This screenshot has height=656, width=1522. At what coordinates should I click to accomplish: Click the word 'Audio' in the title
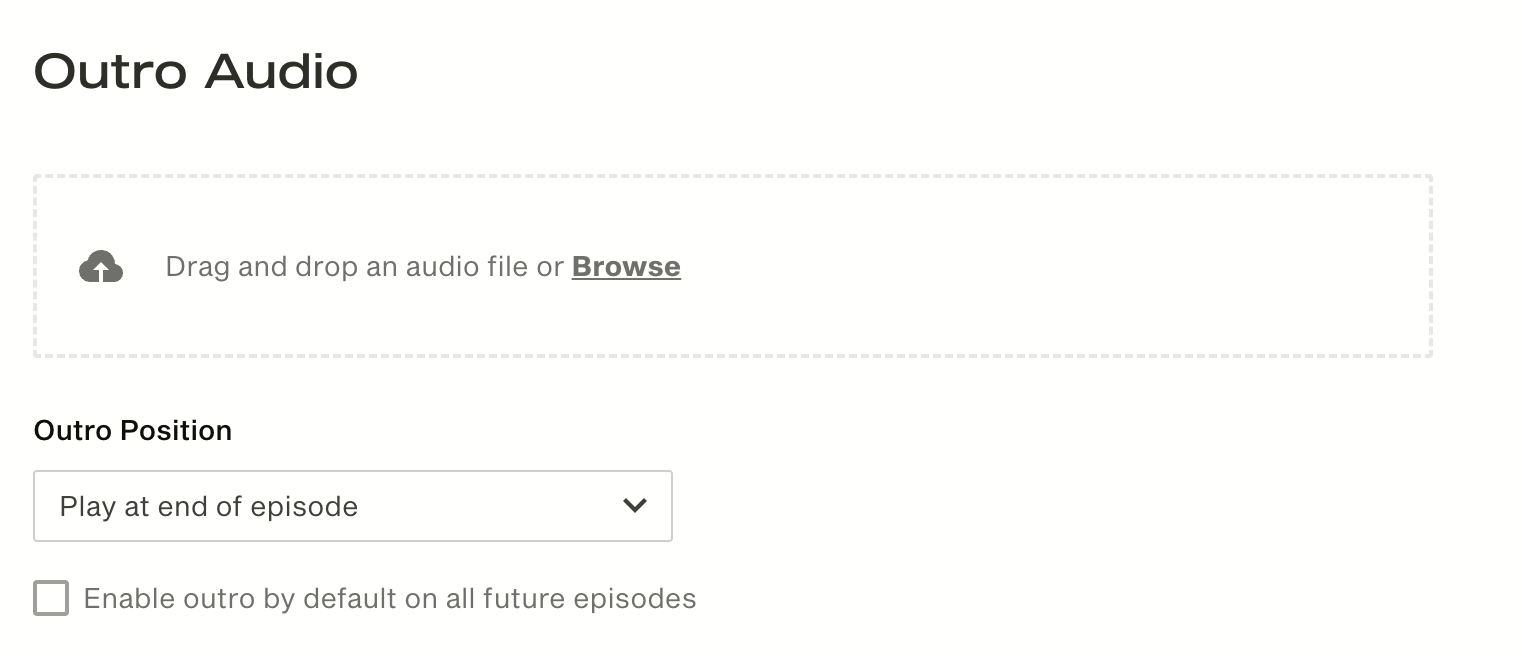(282, 72)
